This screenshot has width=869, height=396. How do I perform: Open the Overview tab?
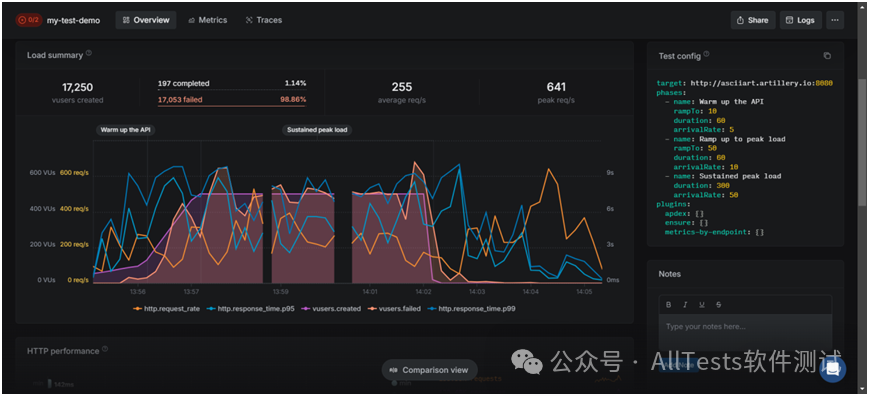146,20
